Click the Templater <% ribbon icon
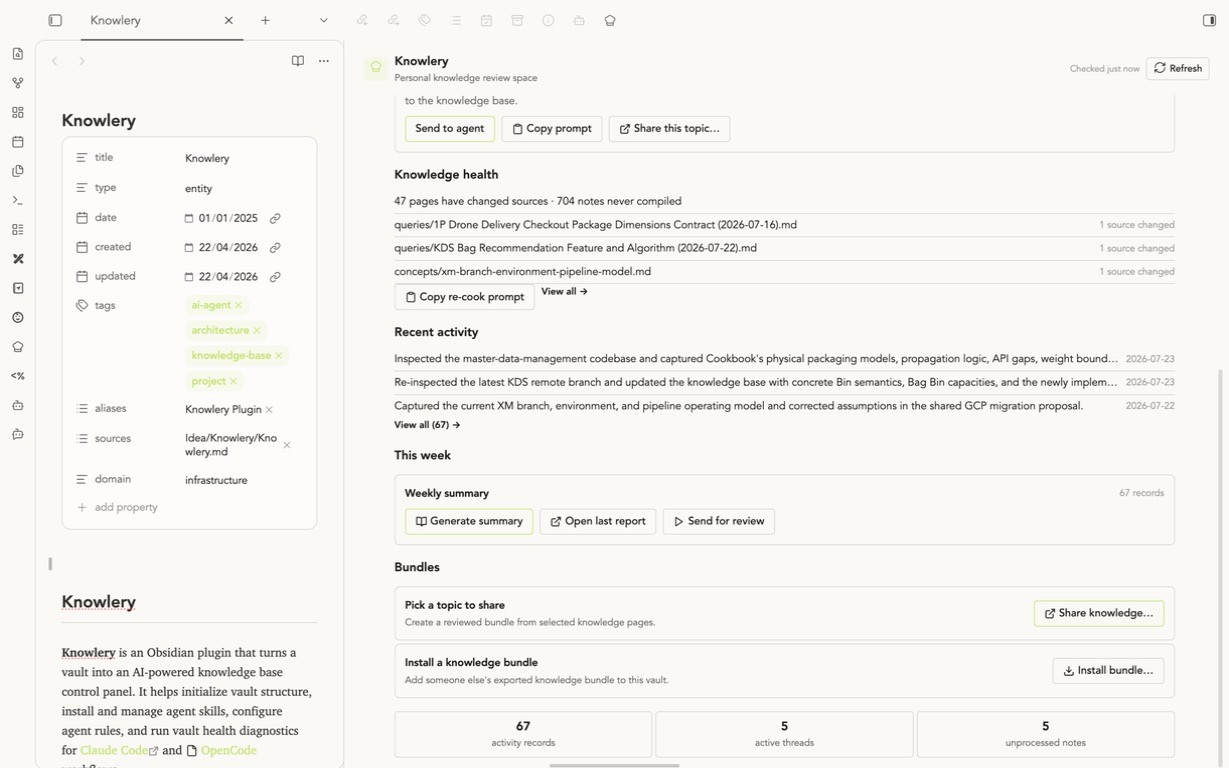The height and width of the screenshot is (768, 1229). pyautogui.click(x=18, y=376)
